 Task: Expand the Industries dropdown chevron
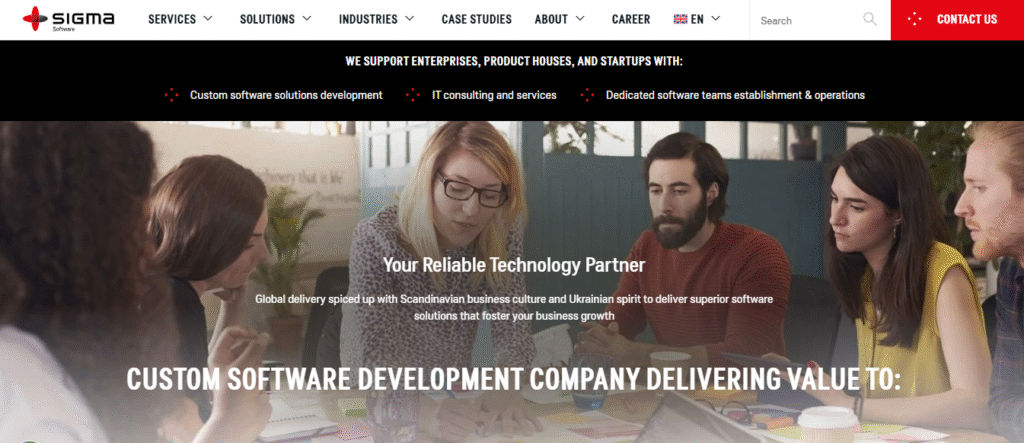(409, 18)
